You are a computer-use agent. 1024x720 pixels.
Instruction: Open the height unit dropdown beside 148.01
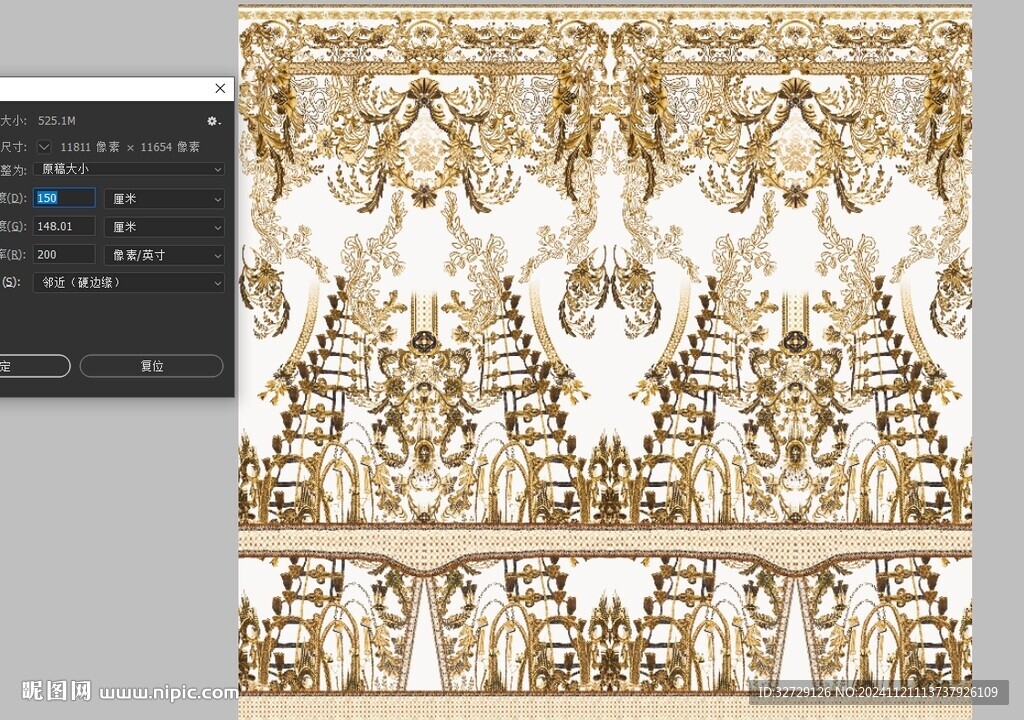coord(164,227)
